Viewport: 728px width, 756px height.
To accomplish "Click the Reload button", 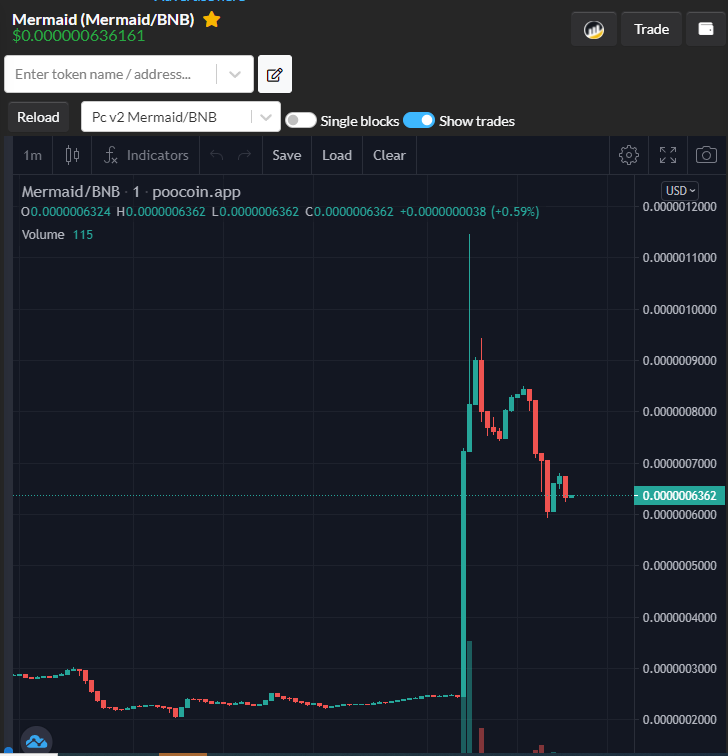I will [x=39, y=117].
